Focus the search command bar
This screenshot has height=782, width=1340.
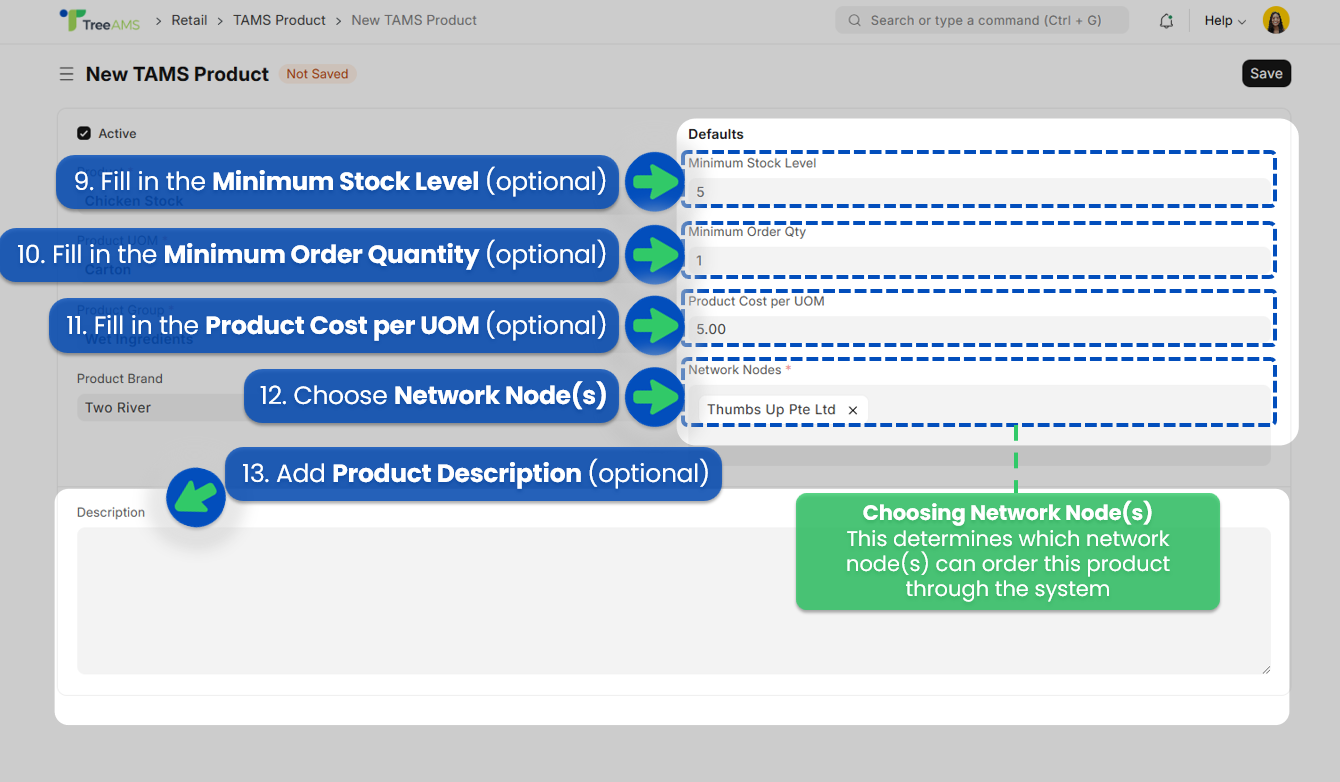point(982,20)
